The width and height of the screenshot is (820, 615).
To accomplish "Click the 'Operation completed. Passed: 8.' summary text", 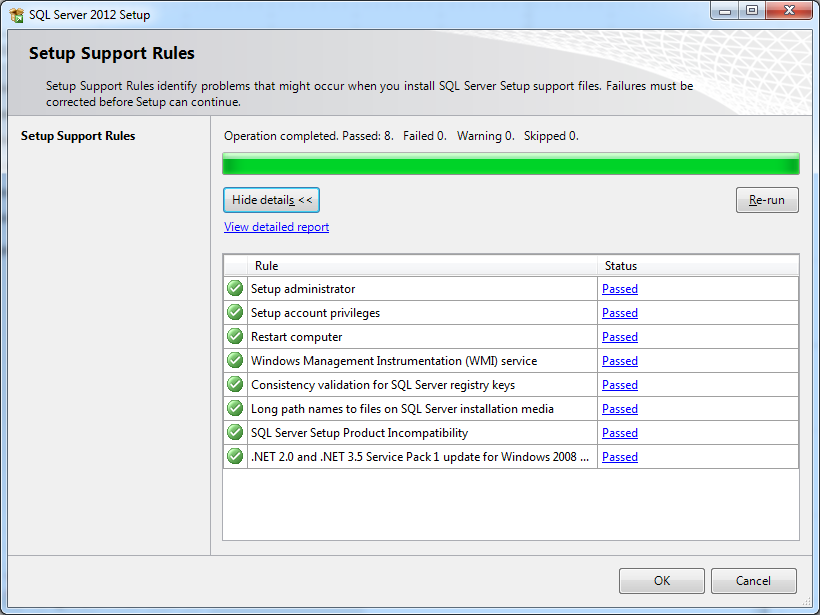I will click(x=309, y=136).
